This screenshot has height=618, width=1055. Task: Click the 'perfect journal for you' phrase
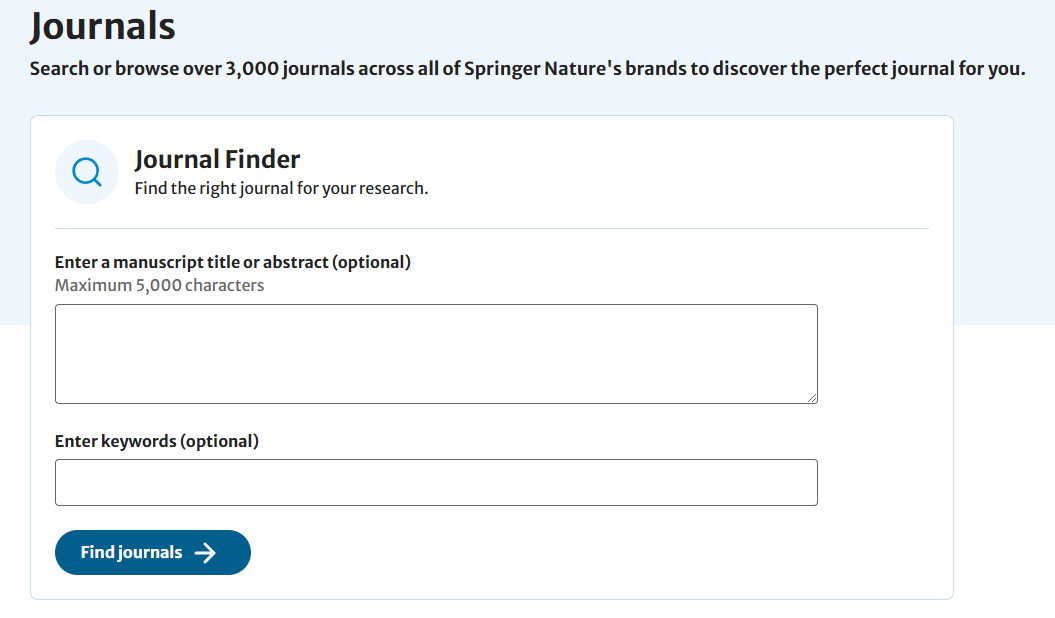click(x=924, y=69)
